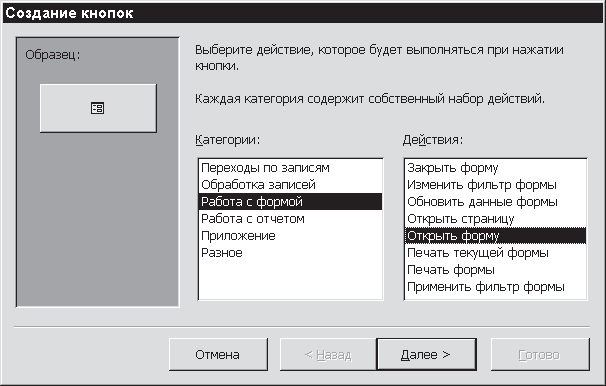This screenshot has width=606, height=386.
Task: Select the Приложение category
Action: [x=290, y=236]
